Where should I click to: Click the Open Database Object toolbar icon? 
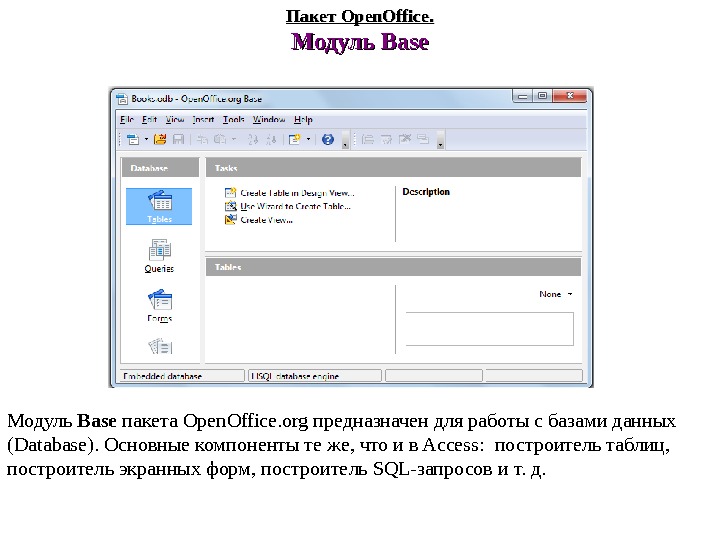(367, 139)
